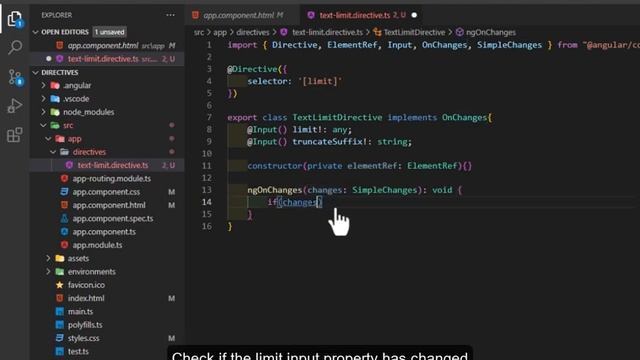Screen dimensions: 640x360
Task: Click 'src' in the breadcrumb
Action: (199, 32)
